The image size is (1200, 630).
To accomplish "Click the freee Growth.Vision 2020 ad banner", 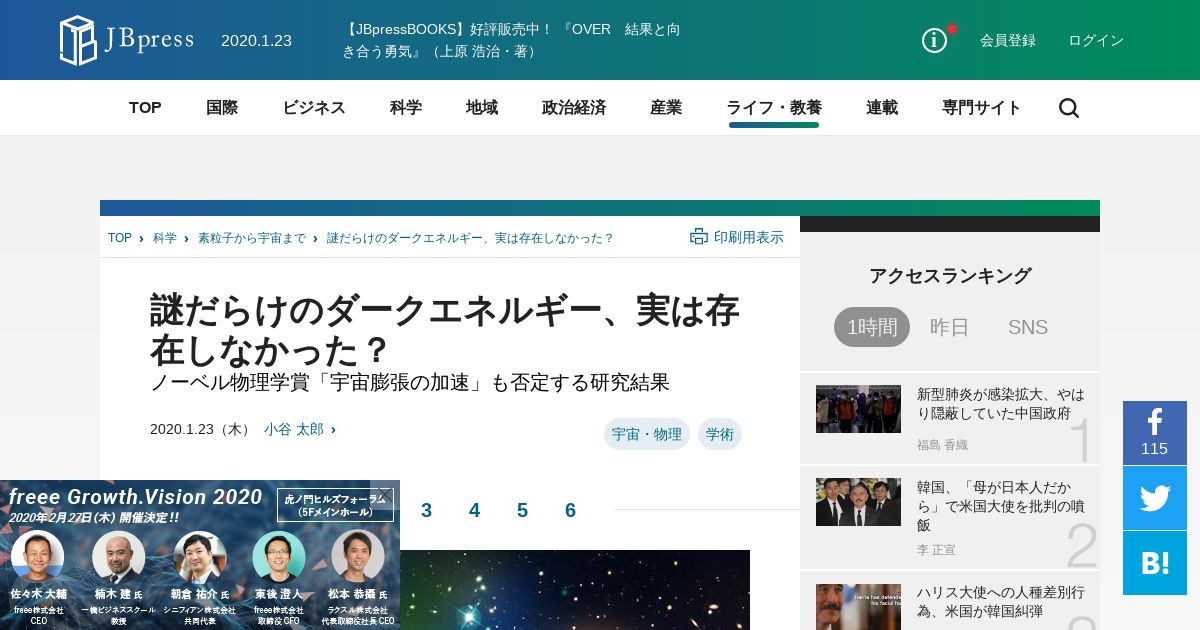I will pyautogui.click(x=200, y=555).
